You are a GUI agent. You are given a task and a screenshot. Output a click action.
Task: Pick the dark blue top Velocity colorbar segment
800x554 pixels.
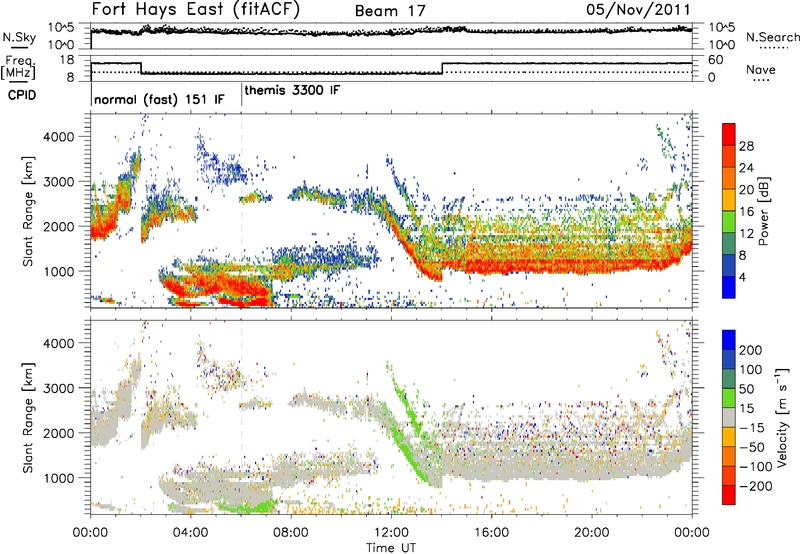[730, 344]
